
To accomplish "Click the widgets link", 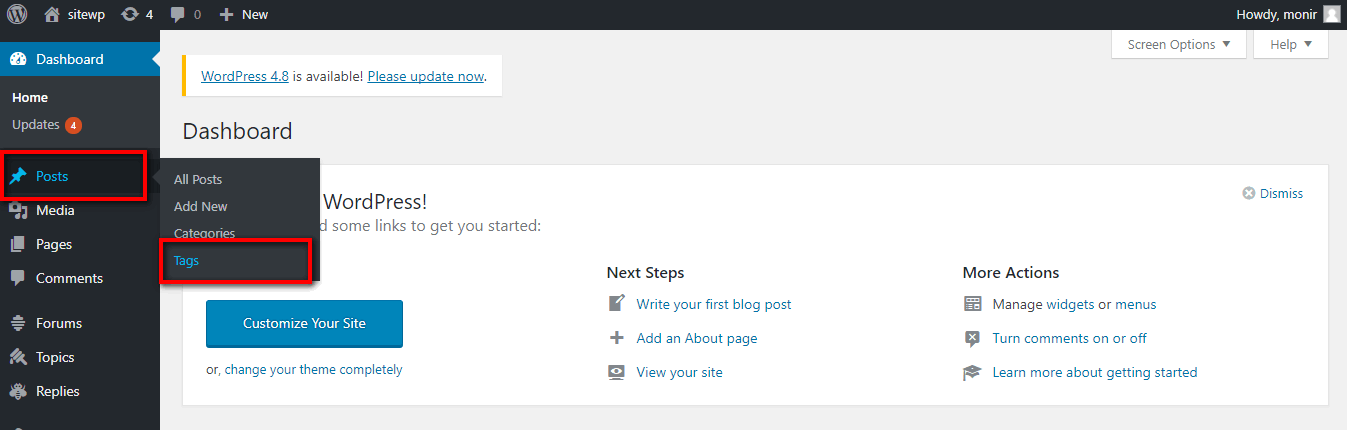I will tap(1070, 304).
